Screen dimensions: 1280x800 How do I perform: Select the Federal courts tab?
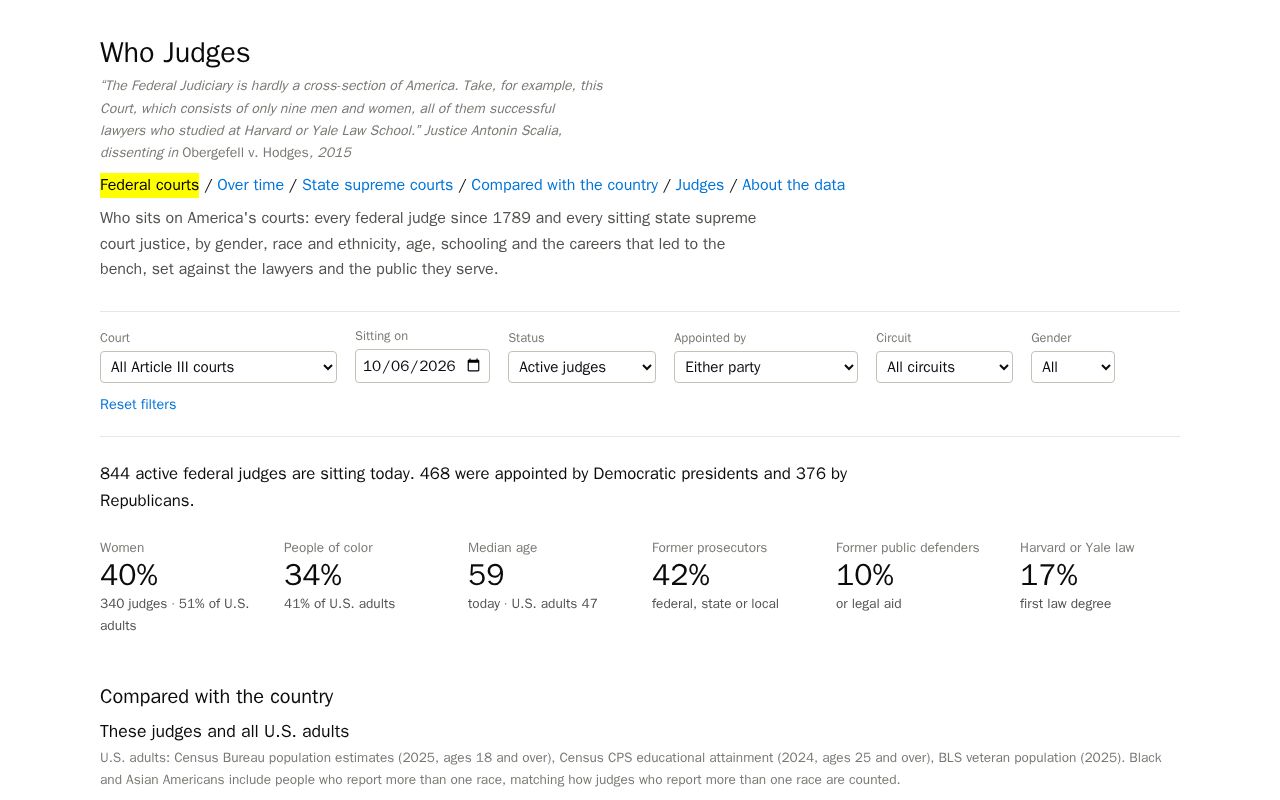150,185
